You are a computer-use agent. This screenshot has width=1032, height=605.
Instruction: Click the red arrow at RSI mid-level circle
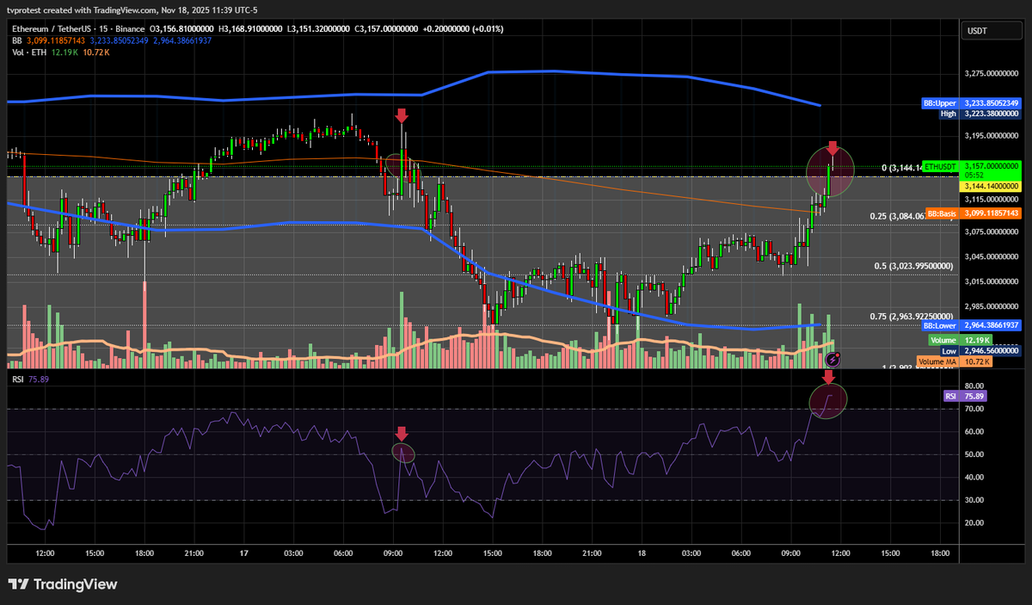pyautogui.click(x=401, y=434)
